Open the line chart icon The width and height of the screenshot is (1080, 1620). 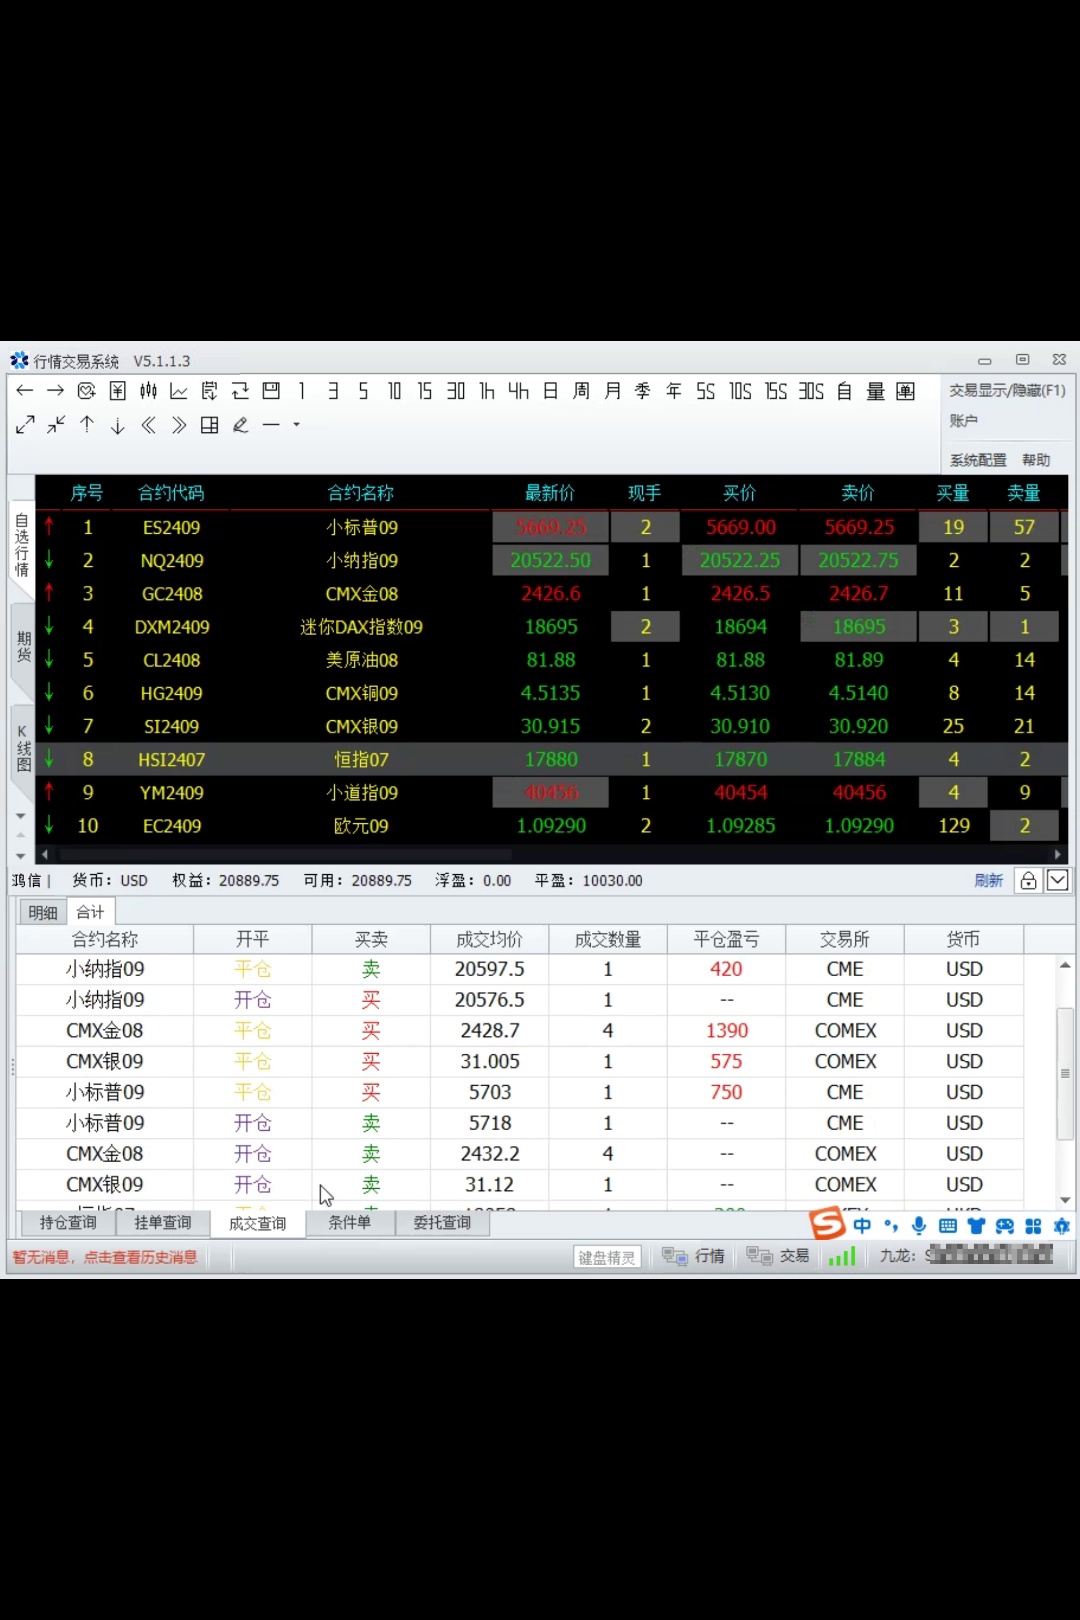[179, 391]
